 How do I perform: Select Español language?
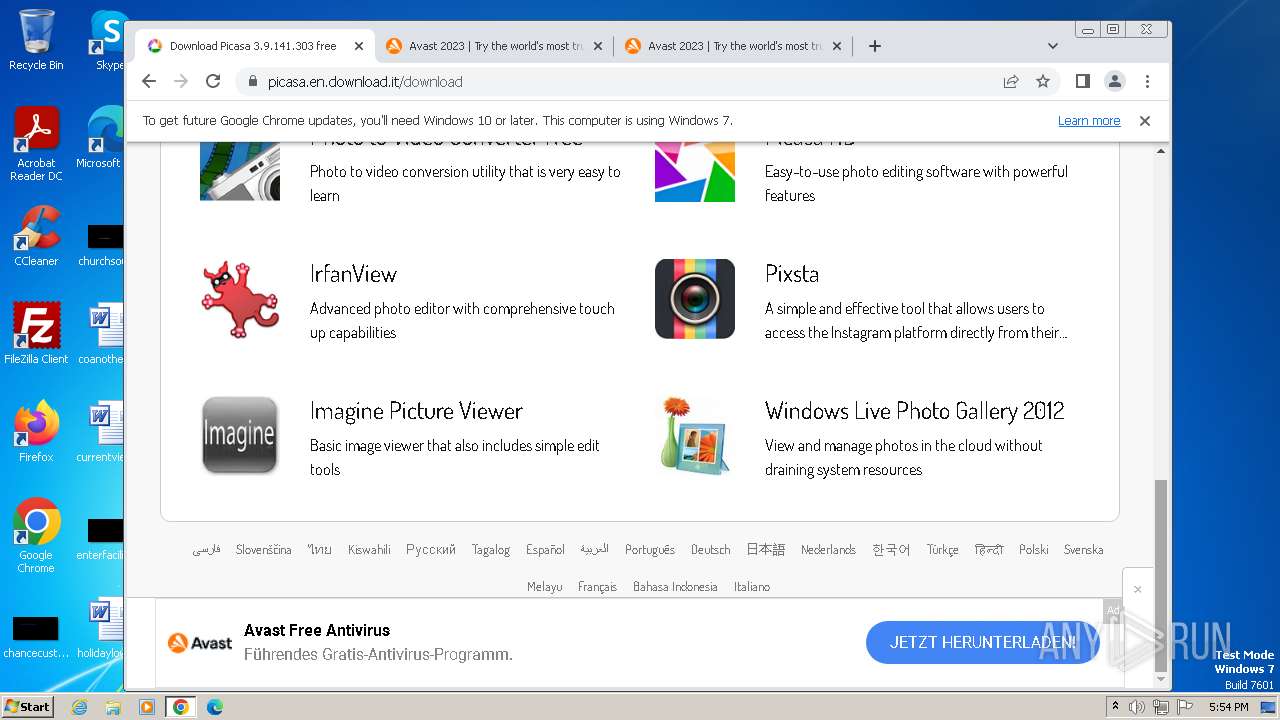545,550
